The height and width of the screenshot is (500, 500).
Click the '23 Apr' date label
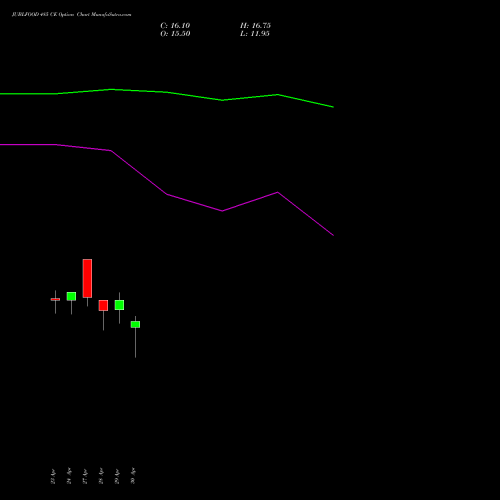point(53,477)
